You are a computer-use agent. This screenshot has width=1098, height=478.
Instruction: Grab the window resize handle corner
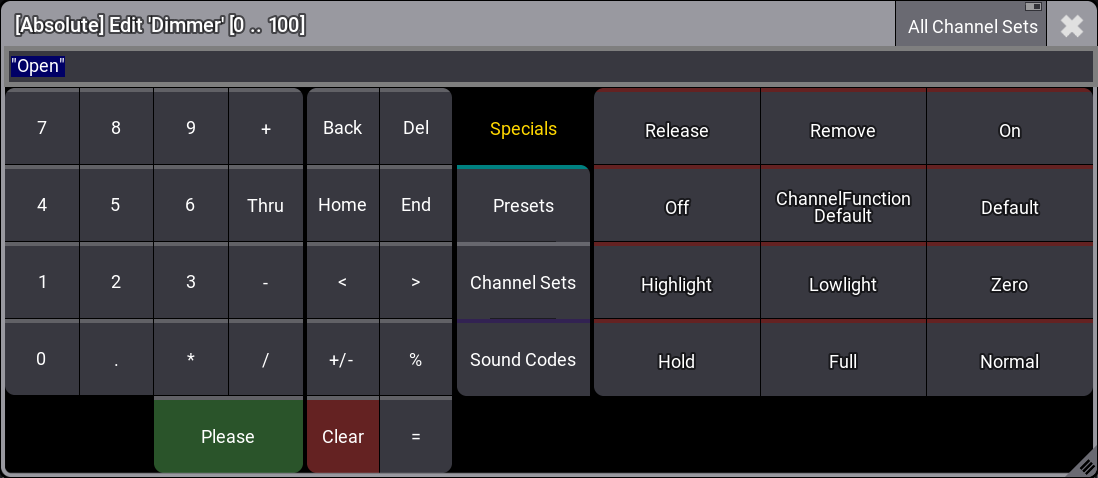[1086, 466]
